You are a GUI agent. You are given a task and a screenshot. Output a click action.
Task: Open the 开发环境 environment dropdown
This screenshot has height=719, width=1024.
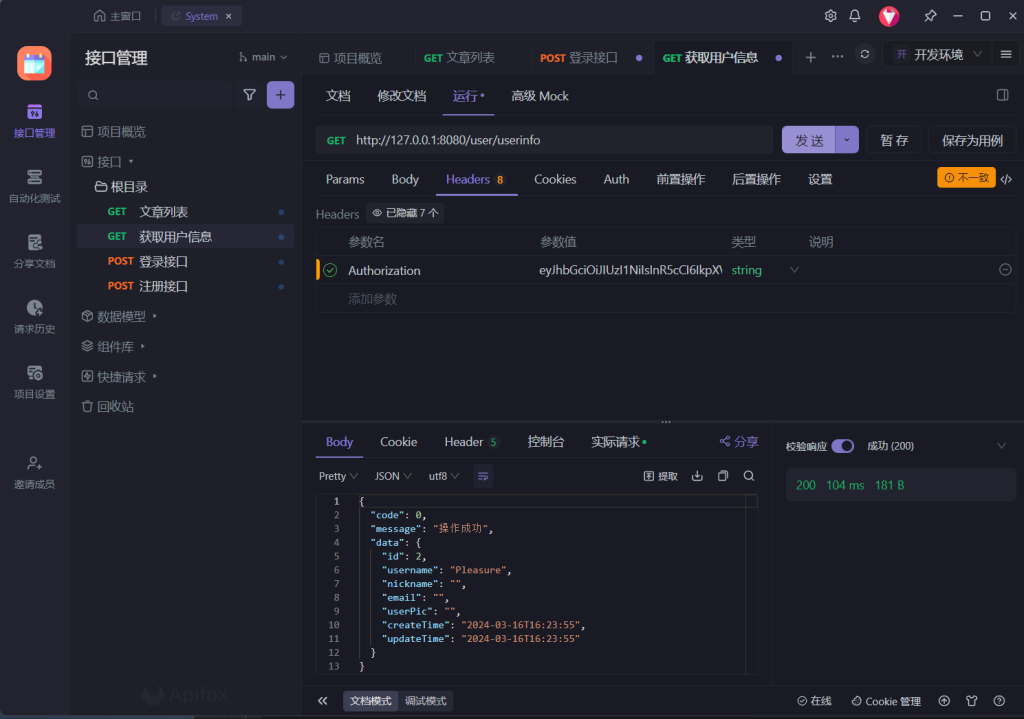pyautogui.click(x=937, y=55)
